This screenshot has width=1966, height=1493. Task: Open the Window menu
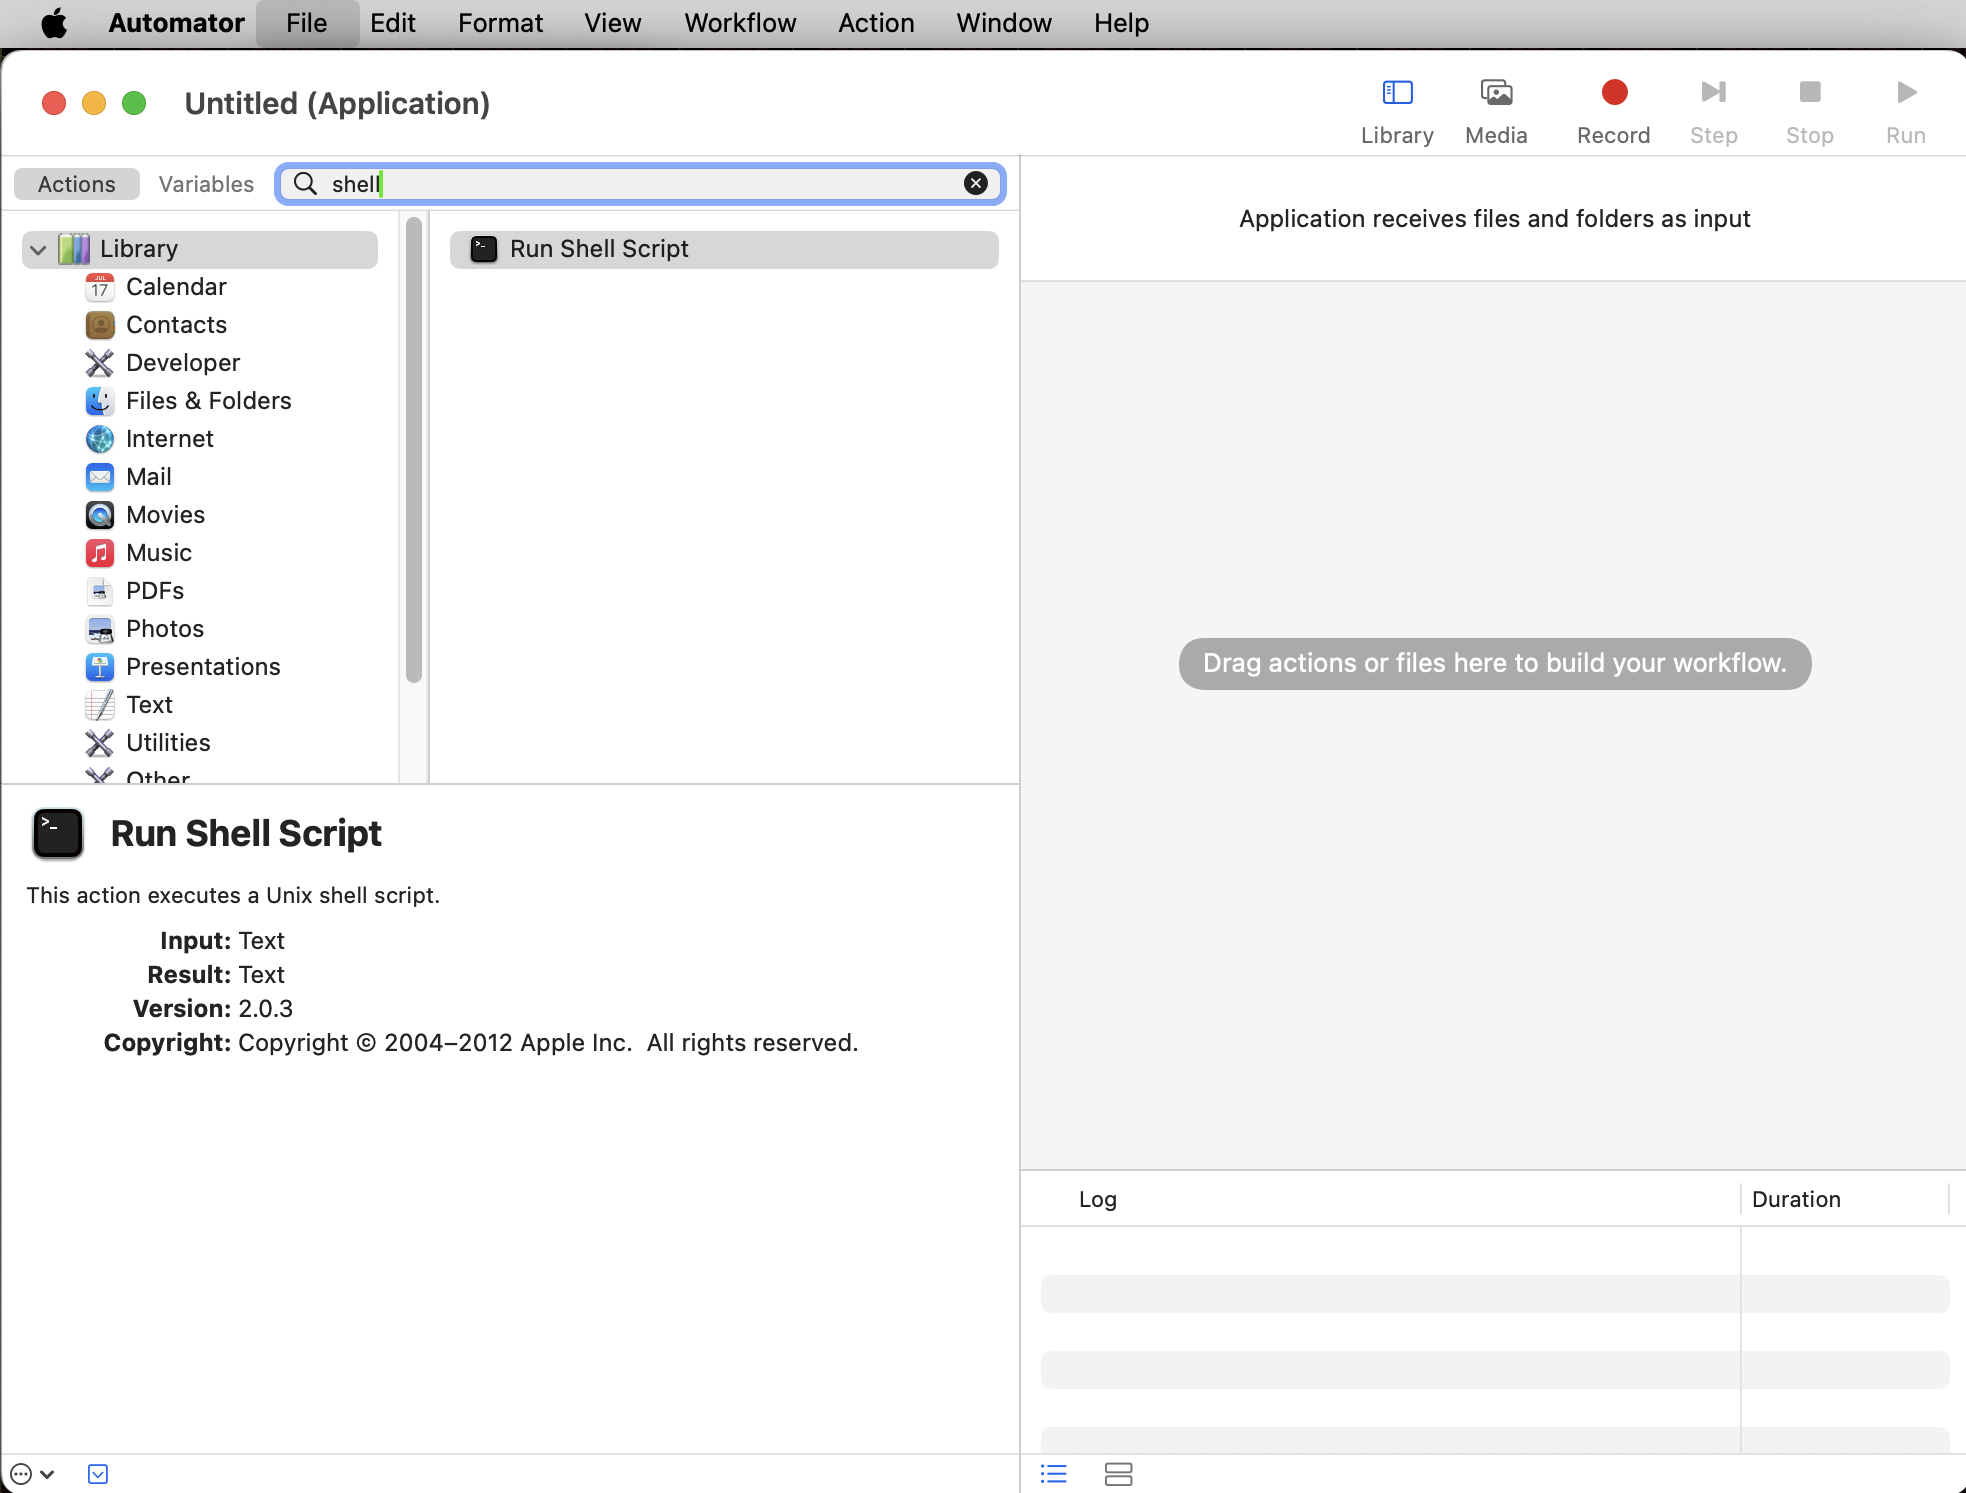1003,23
